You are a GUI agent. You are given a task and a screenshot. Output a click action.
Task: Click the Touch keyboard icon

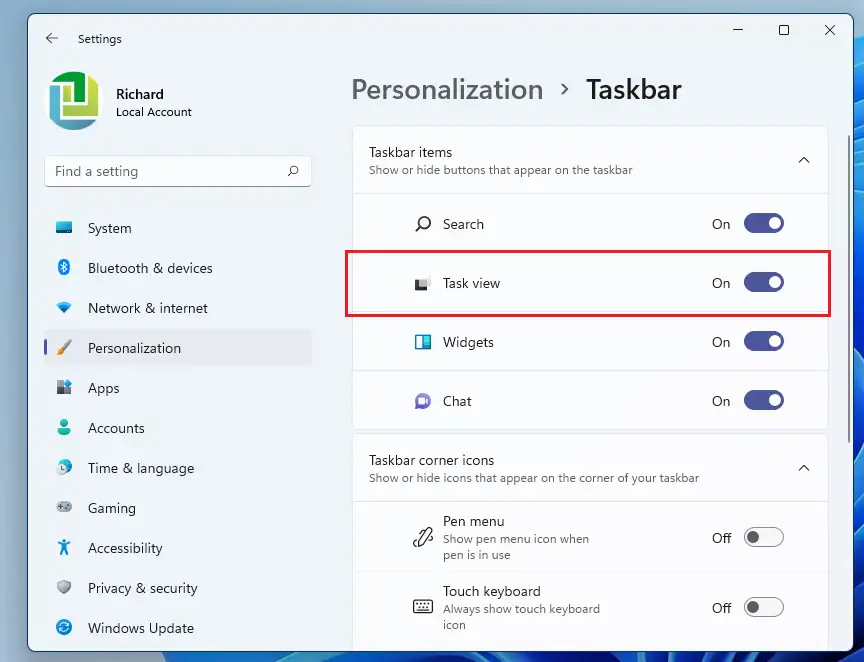[423, 607]
